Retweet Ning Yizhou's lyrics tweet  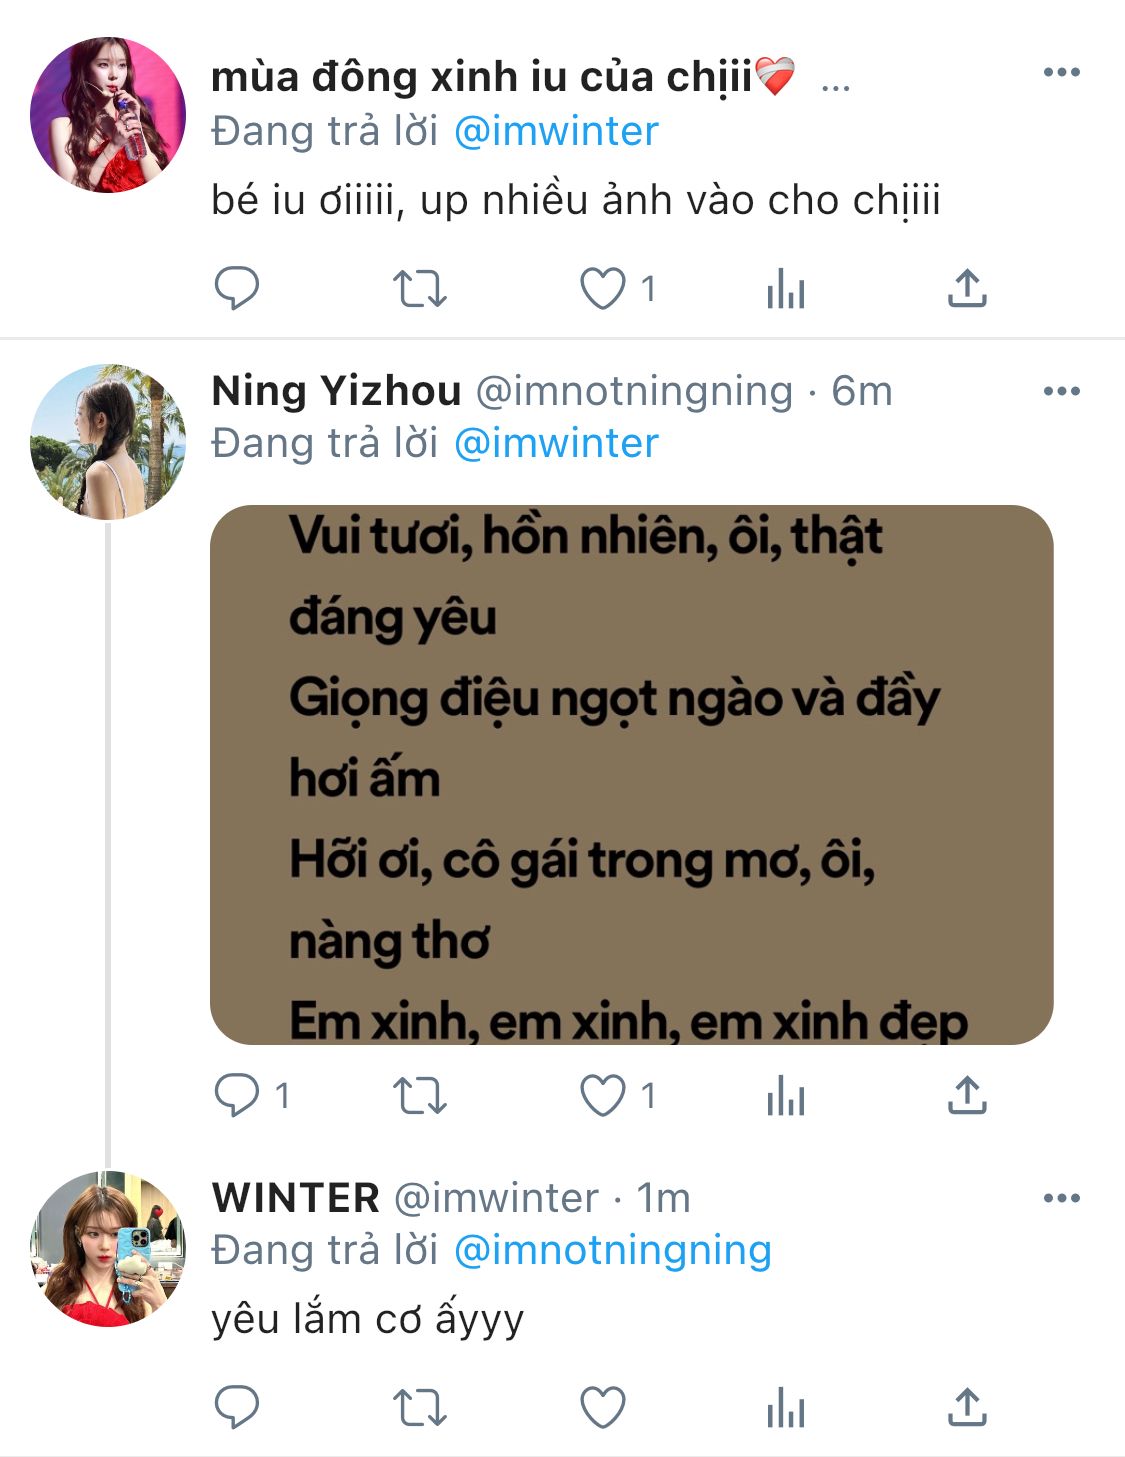[419, 1096]
